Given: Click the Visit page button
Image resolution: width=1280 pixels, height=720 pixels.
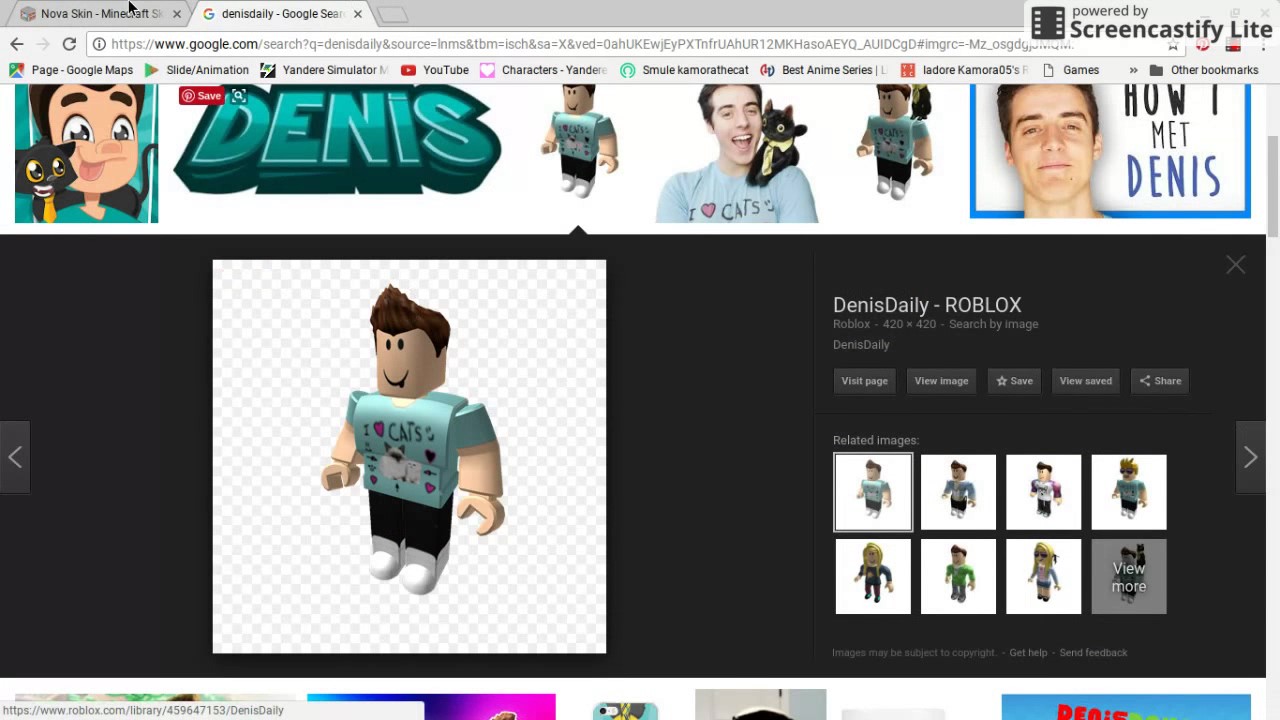Looking at the screenshot, I should [x=864, y=381].
